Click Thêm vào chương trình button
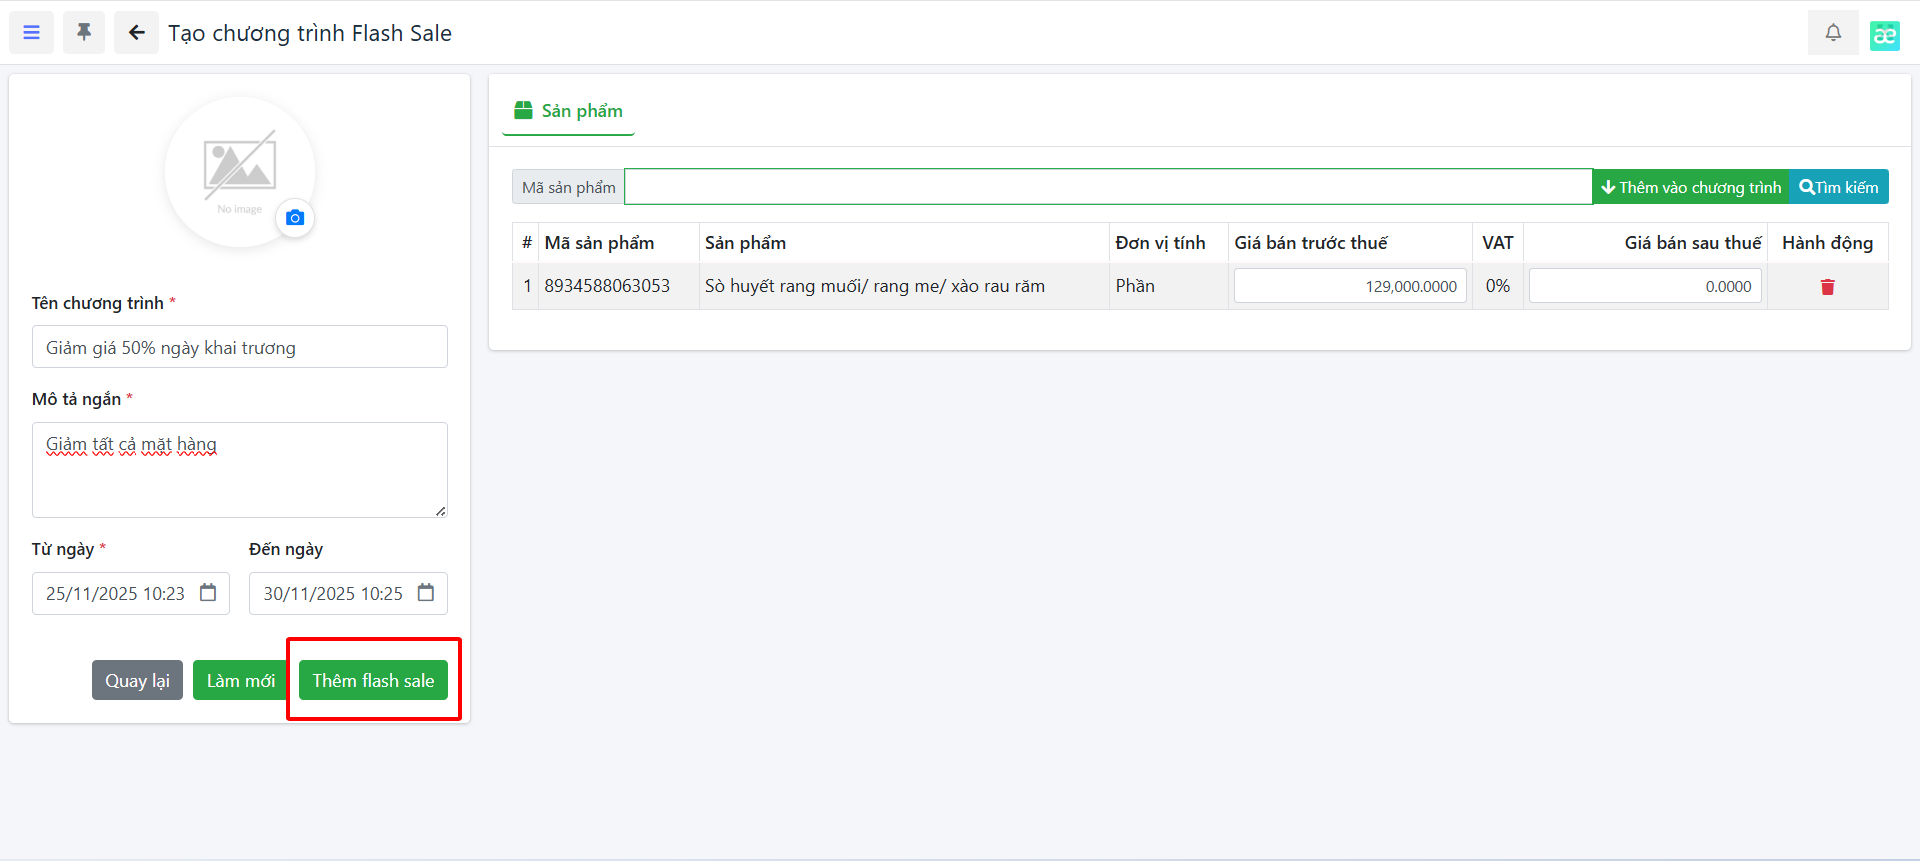This screenshot has width=1920, height=861. pos(1690,187)
